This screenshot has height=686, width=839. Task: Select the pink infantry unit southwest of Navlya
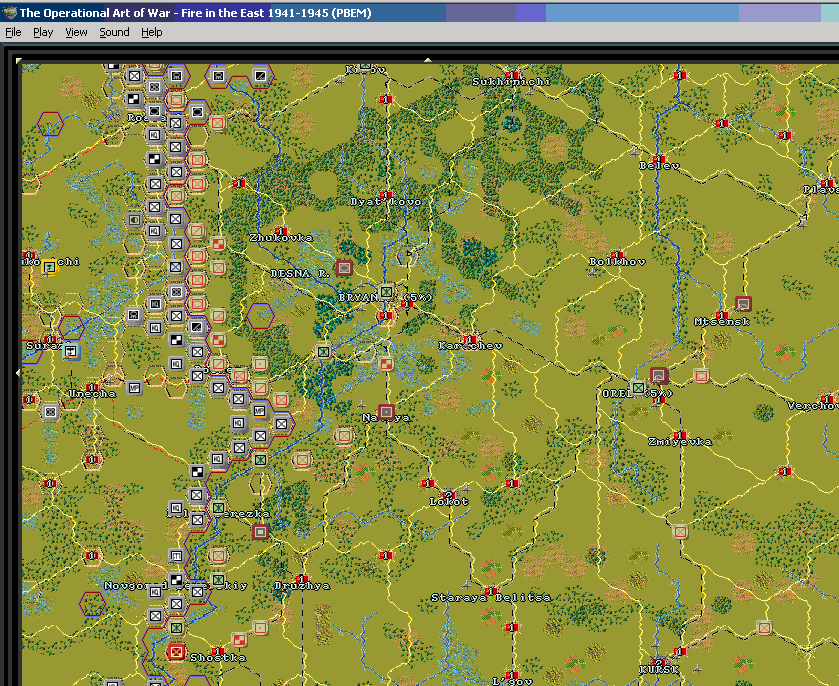point(344,436)
